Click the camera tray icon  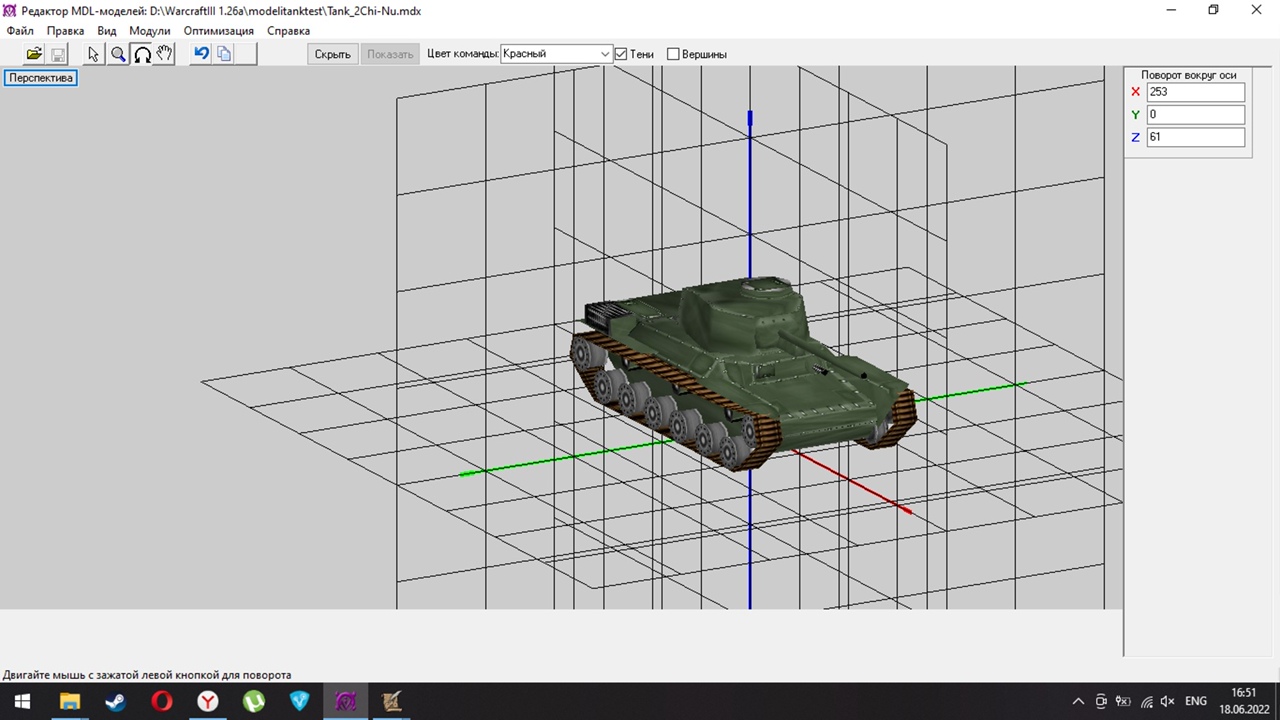point(1101,701)
